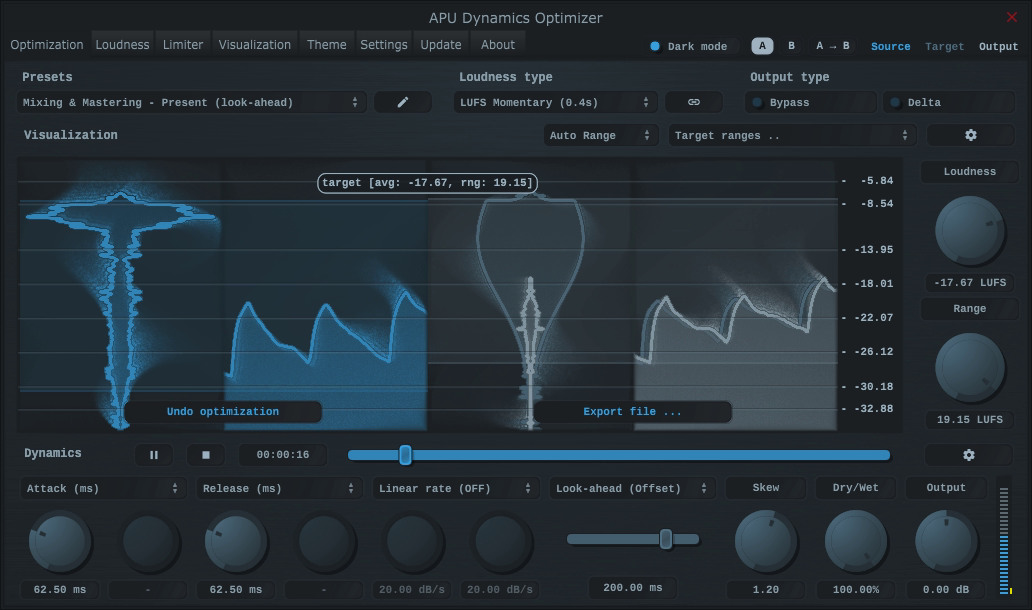Switch to Update tab
Screen dimensions: 1032x610
[x=441, y=45]
